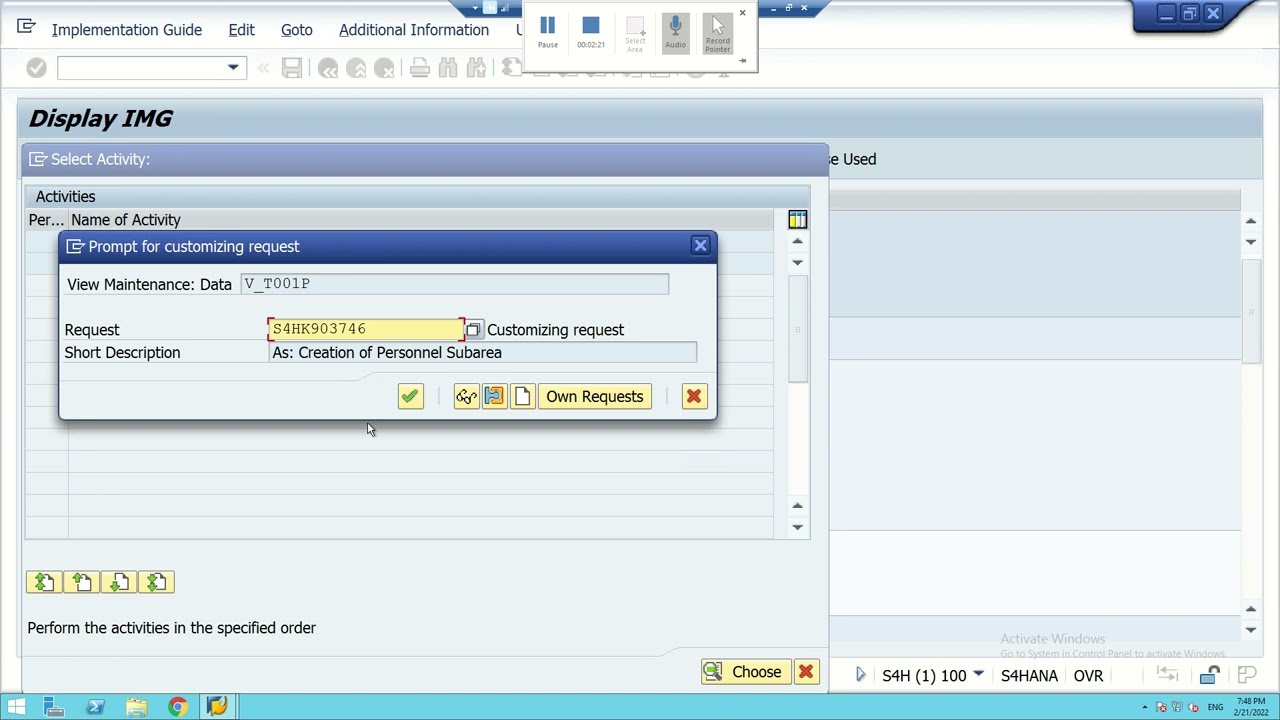Click the Enter checkmark in the SAP toolbar
The width and height of the screenshot is (1280, 720).
(x=36, y=68)
